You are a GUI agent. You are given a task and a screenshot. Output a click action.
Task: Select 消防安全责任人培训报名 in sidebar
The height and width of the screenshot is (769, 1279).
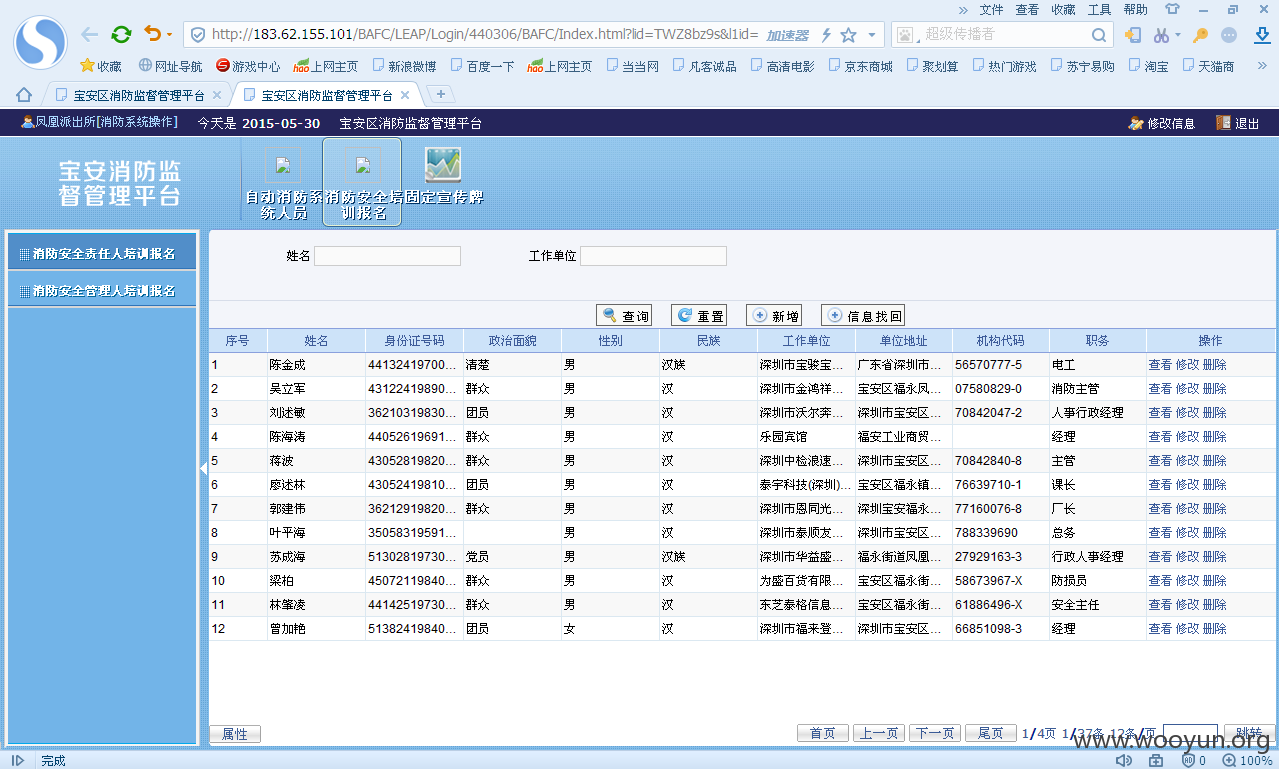[101, 253]
